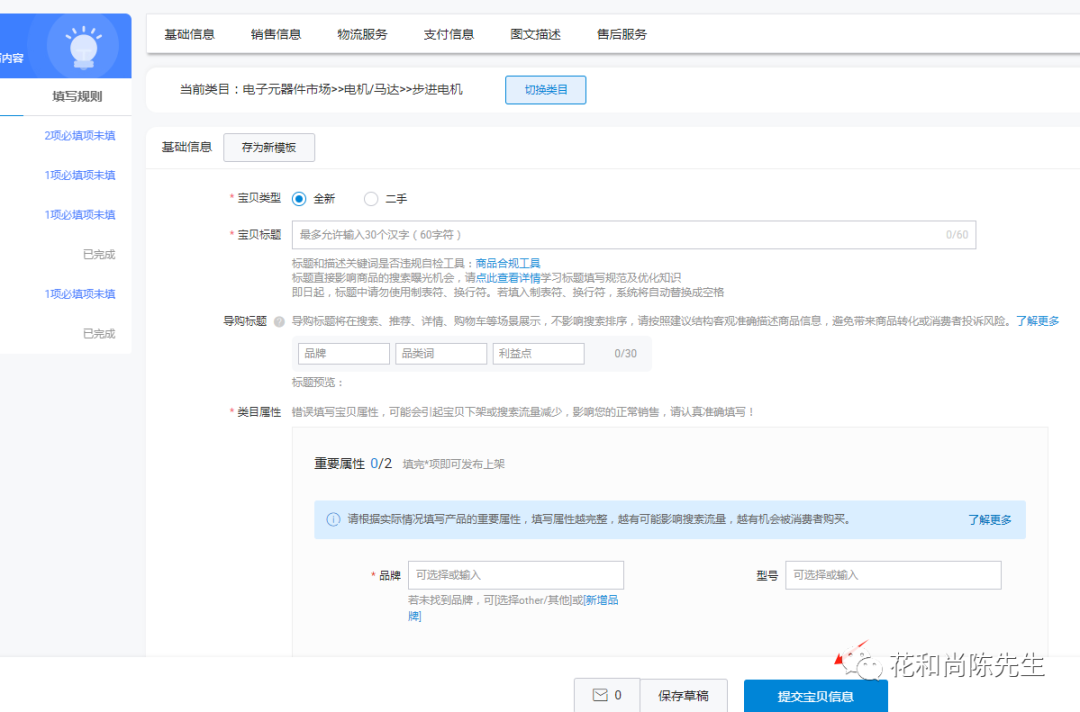This screenshot has width=1080, height=712.
Task: Click the 品类词 input box
Action: pos(441,352)
